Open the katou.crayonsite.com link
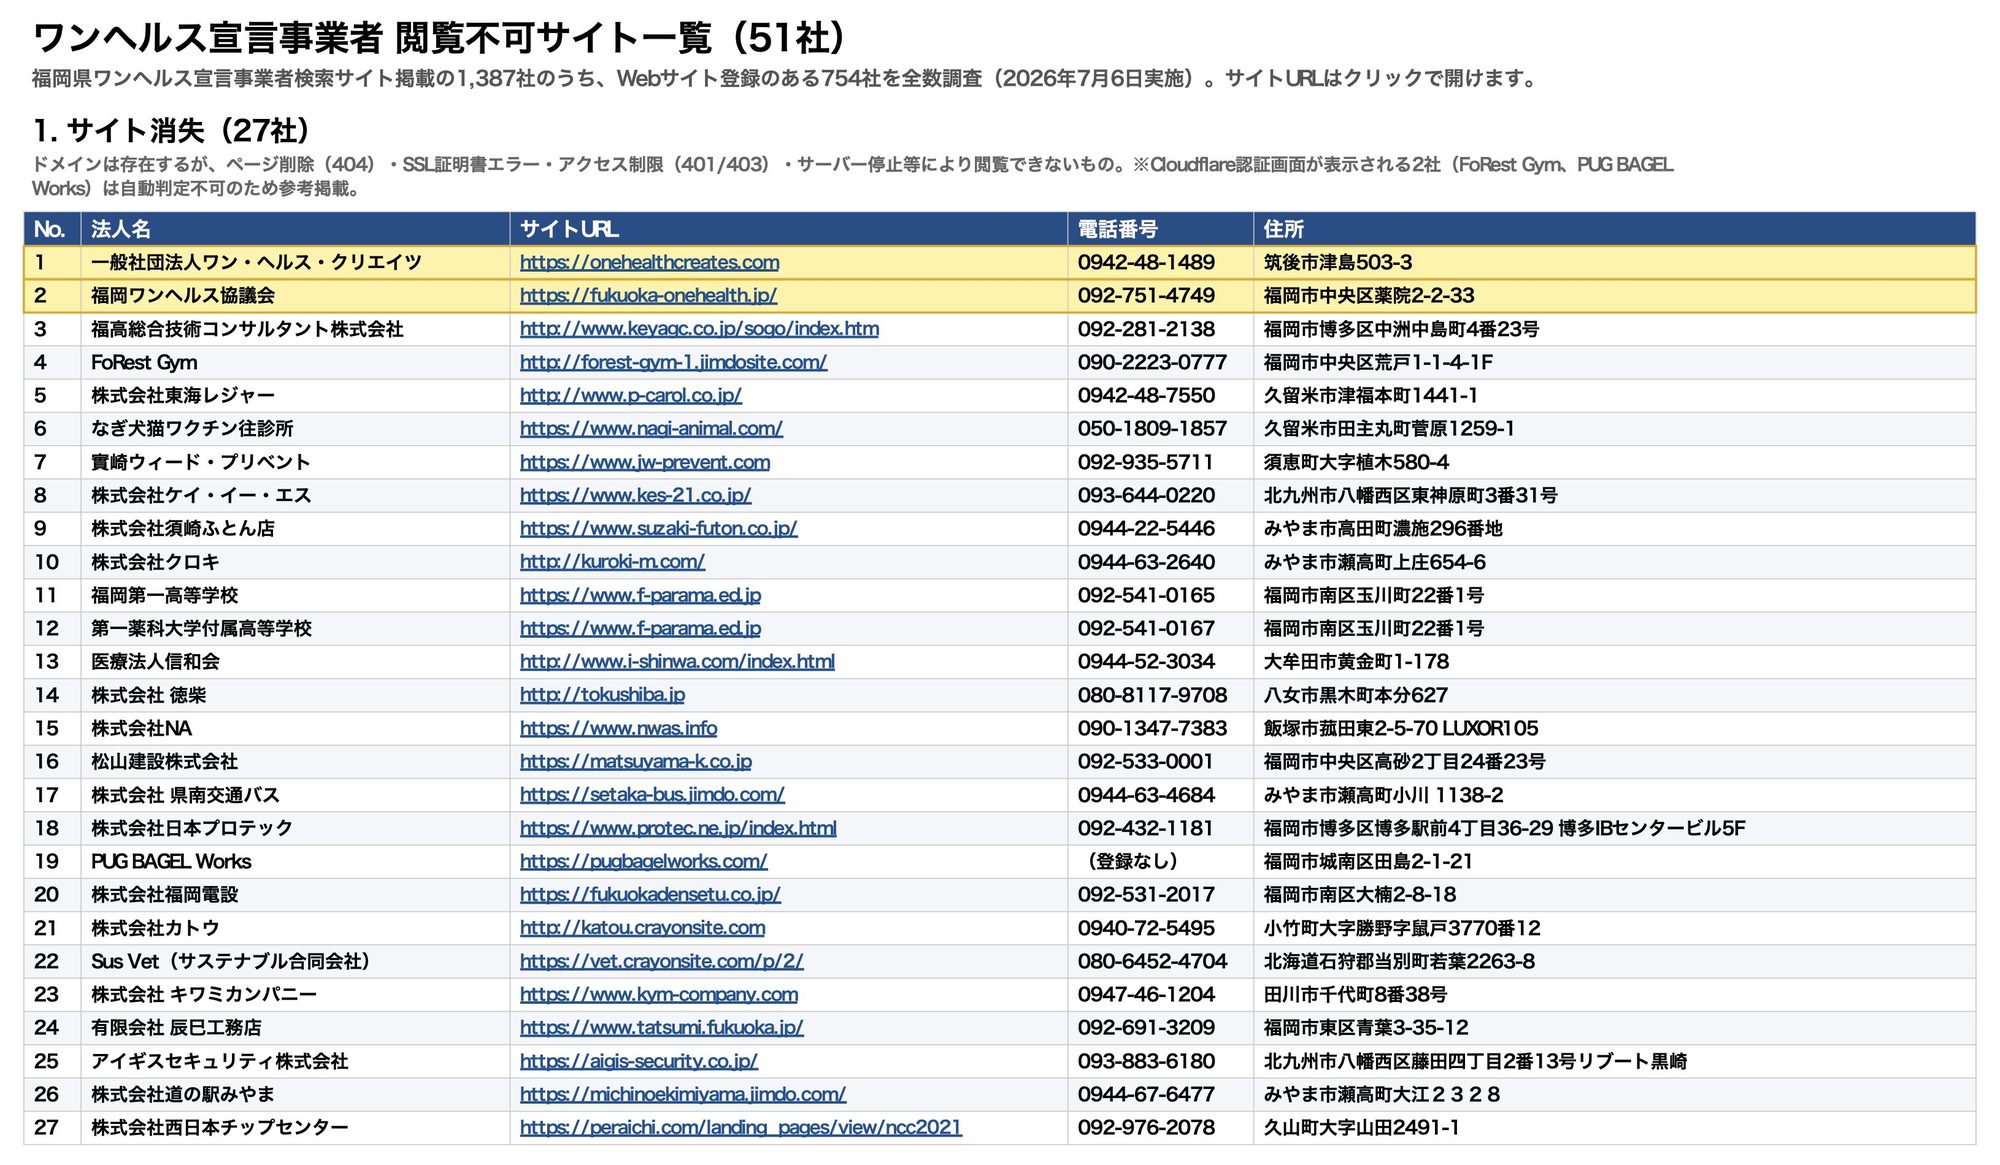This screenshot has height=1165, width=2000. click(642, 929)
